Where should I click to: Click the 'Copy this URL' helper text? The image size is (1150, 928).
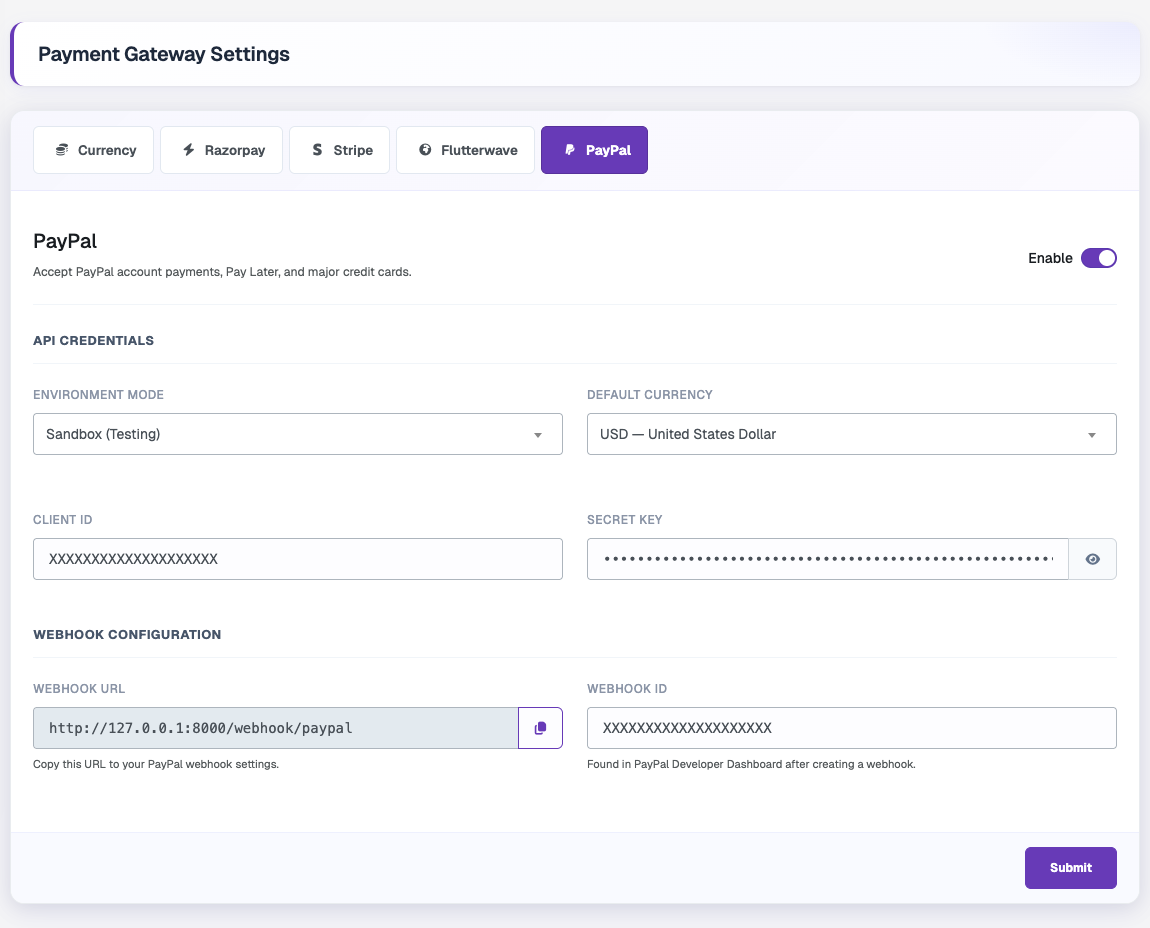point(156,764)
